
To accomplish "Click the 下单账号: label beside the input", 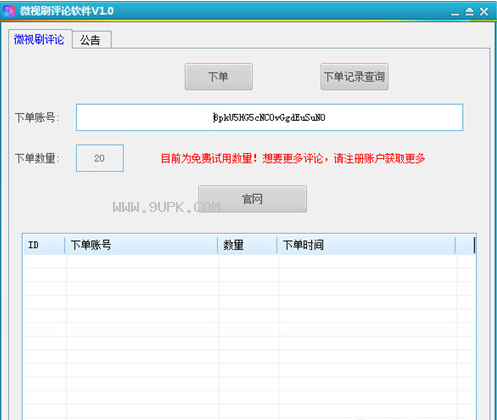I will click(x=37, y=117).
